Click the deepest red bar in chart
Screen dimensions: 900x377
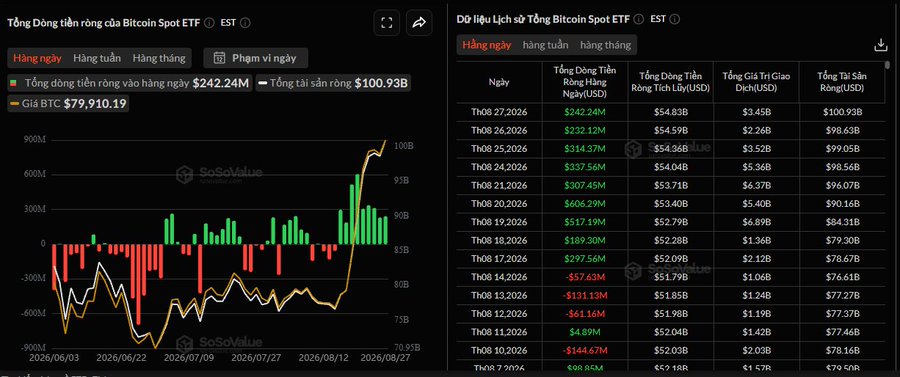point(138,284)
